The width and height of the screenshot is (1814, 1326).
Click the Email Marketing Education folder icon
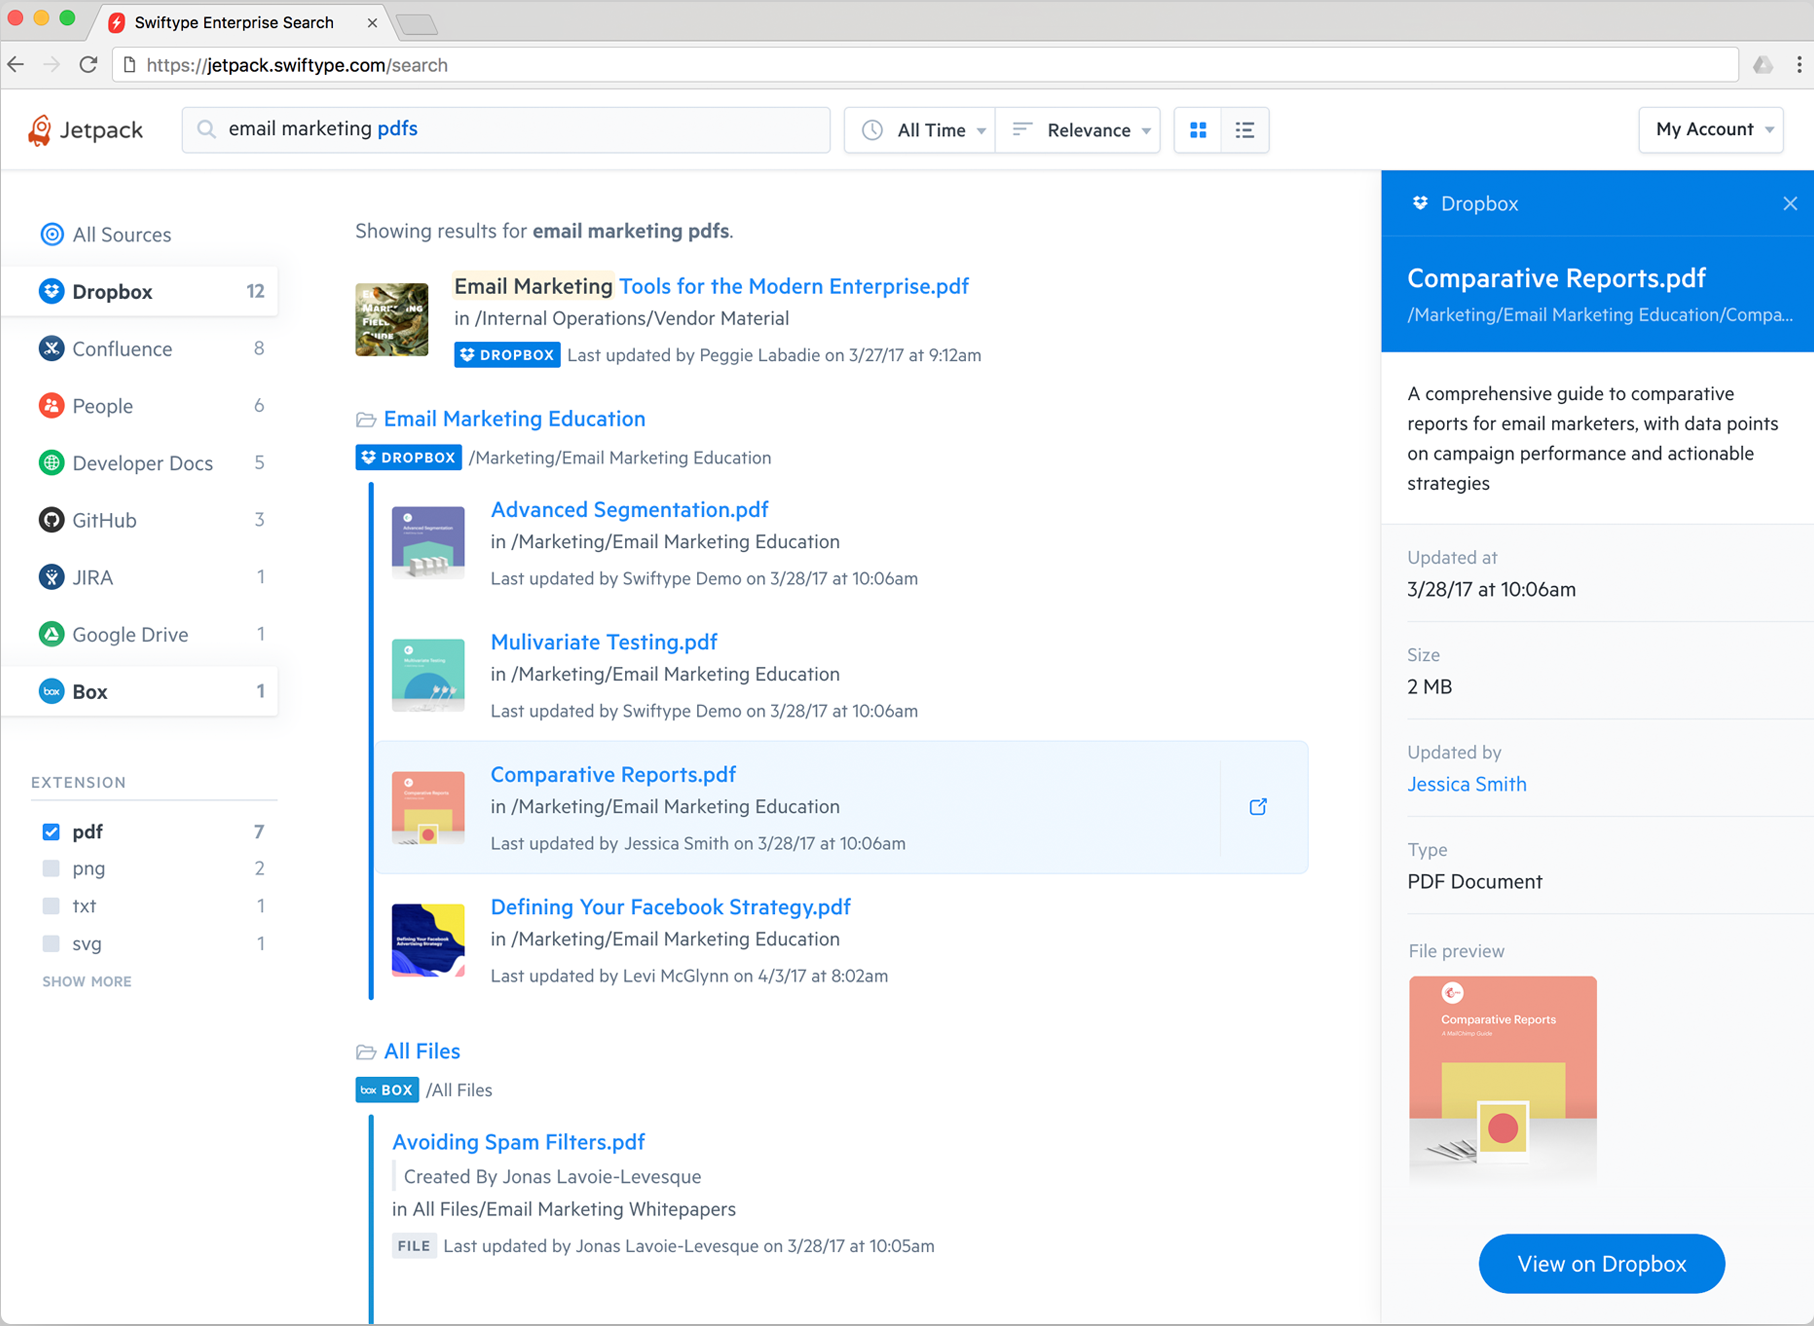366,419
